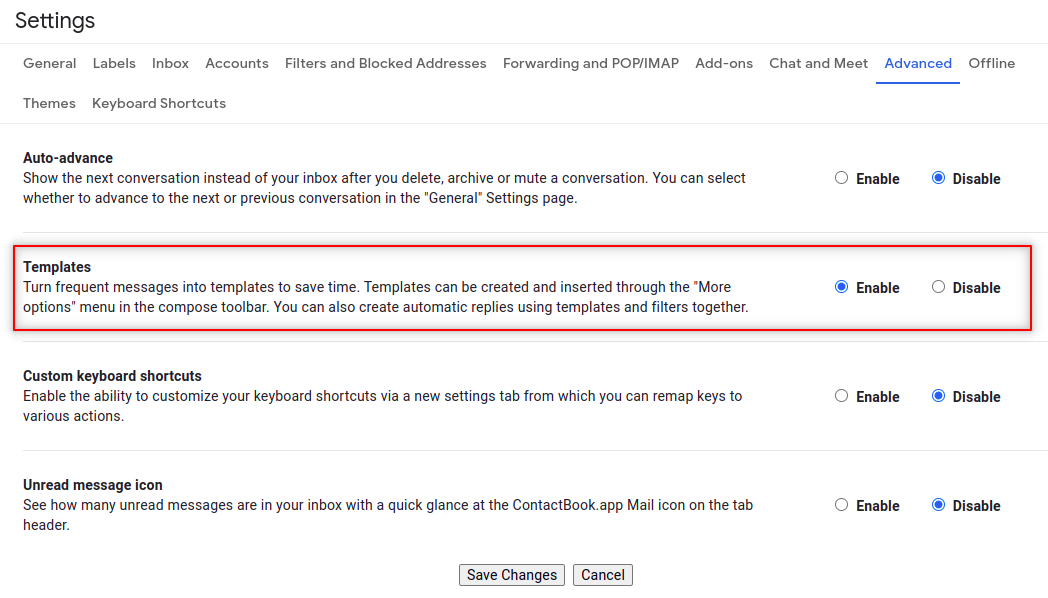
Task: Open the Accounts tab
Action: 237,63
